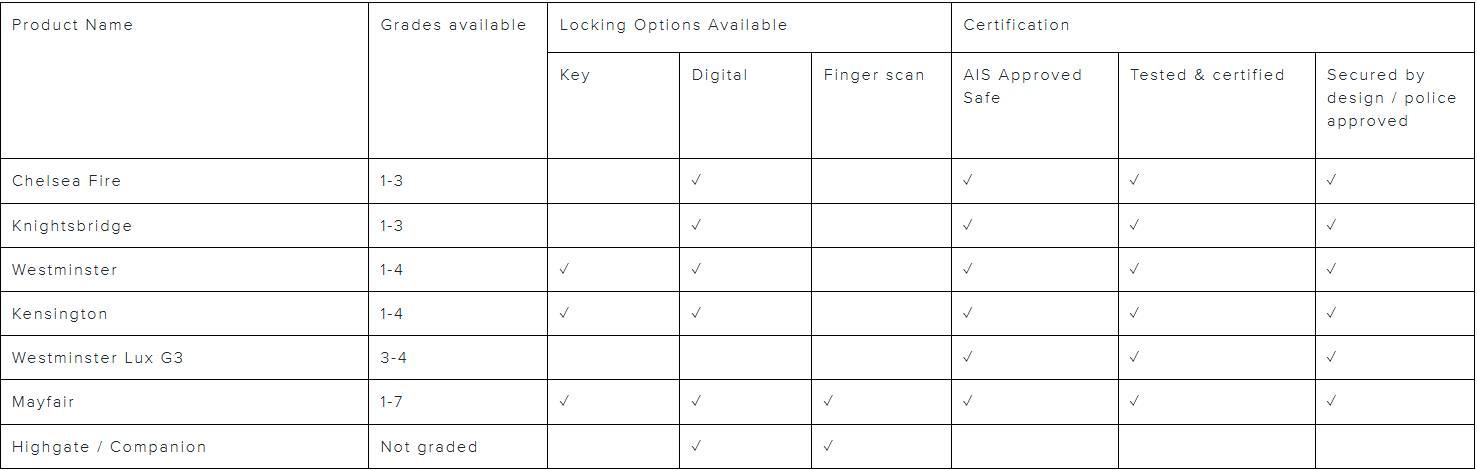Click Mayfair's Key lock checkmark

pos(565,402)
